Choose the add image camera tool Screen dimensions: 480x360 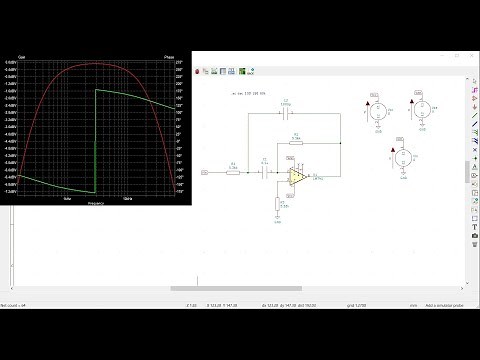point(475,236)
